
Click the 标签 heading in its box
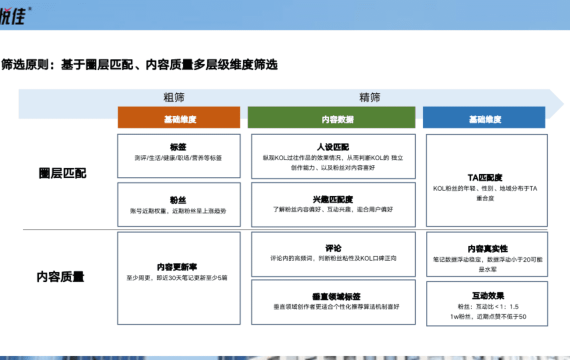pyautogui.click(x=178, y=147)
